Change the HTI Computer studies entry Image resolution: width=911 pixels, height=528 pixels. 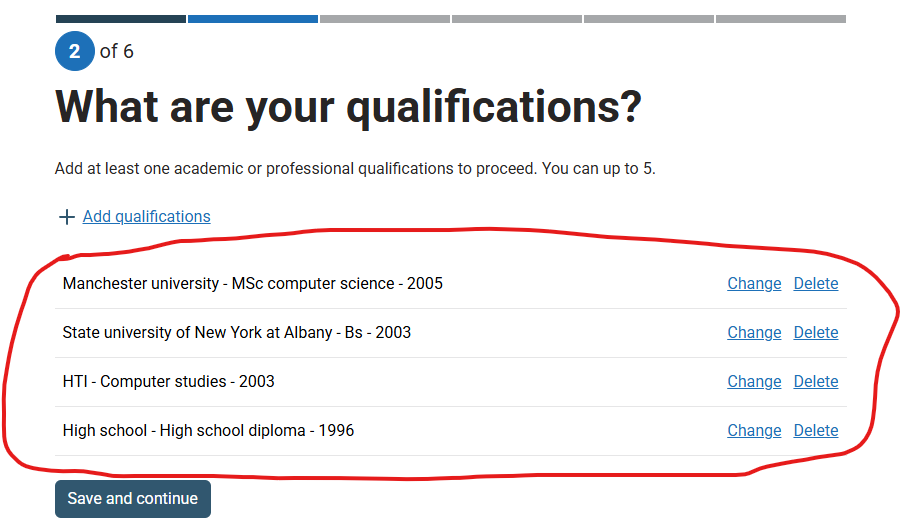(x=754, y=382)
